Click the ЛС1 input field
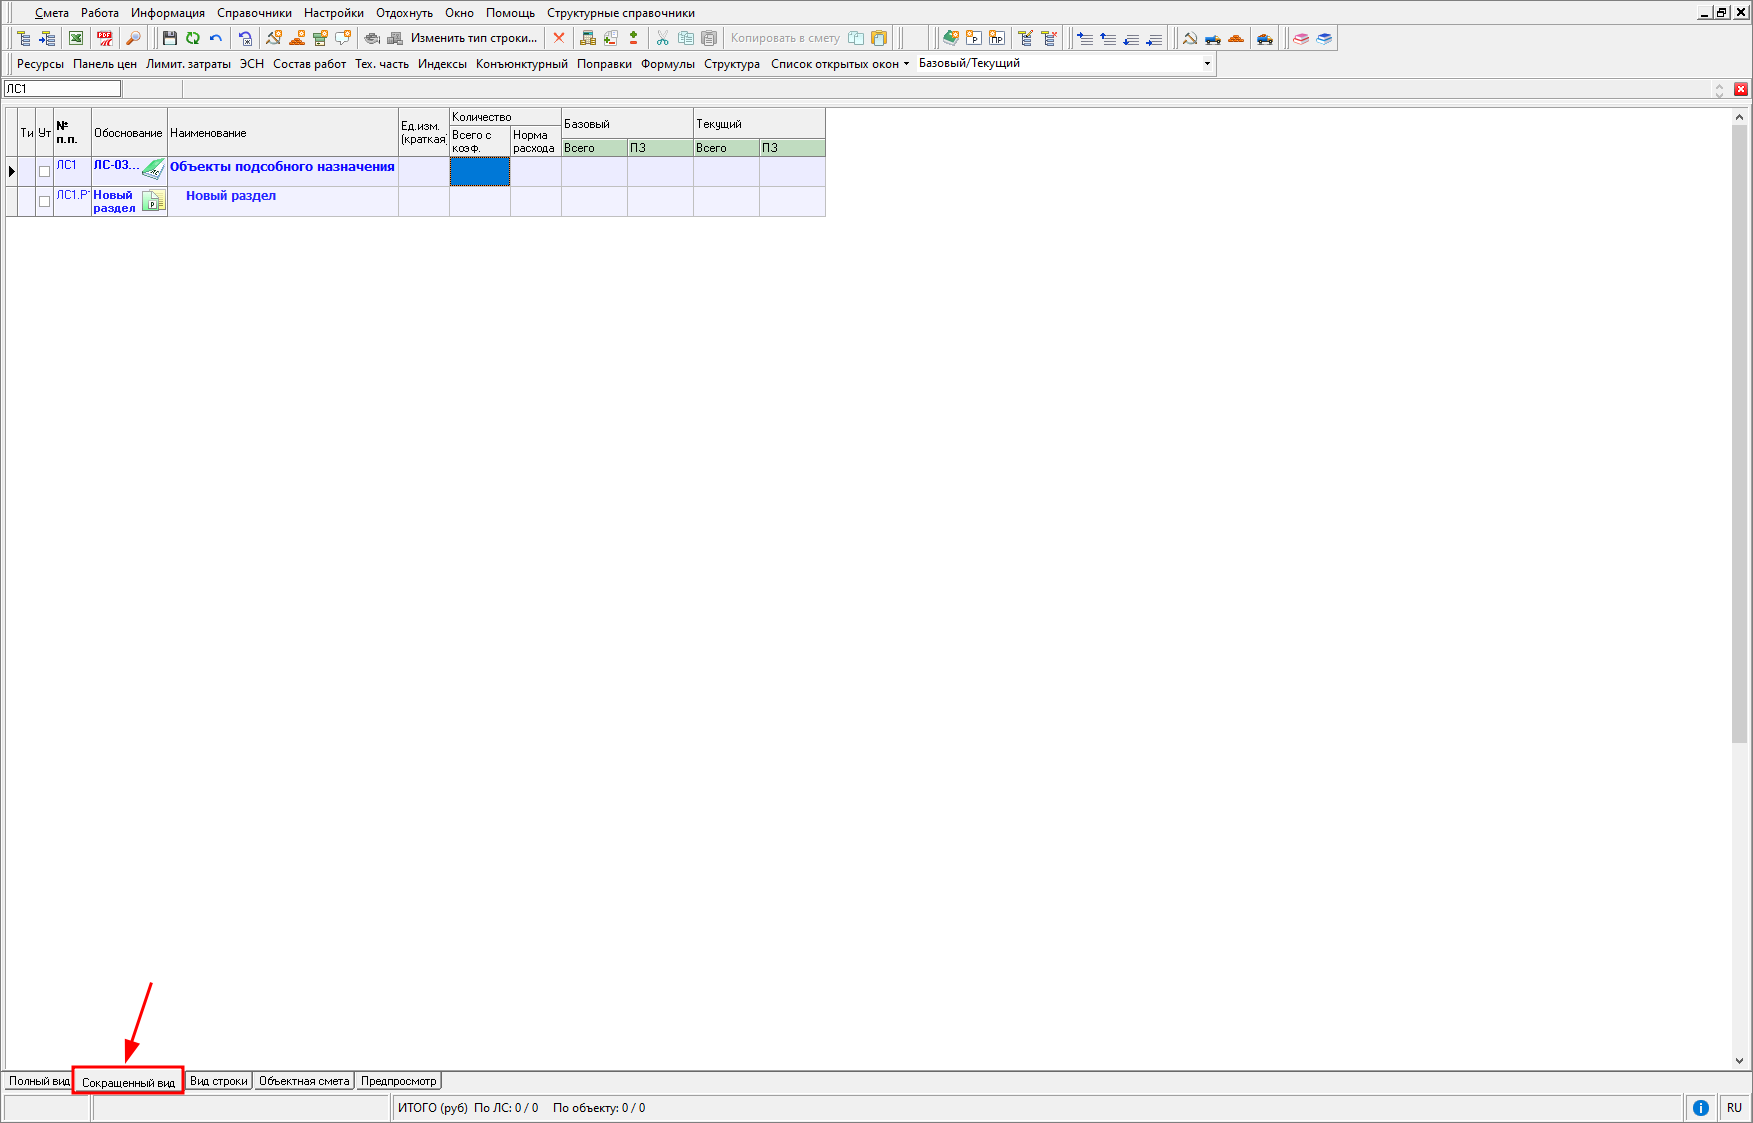The width and height of the screenshot is (1753, 1123). pos(62,89)
